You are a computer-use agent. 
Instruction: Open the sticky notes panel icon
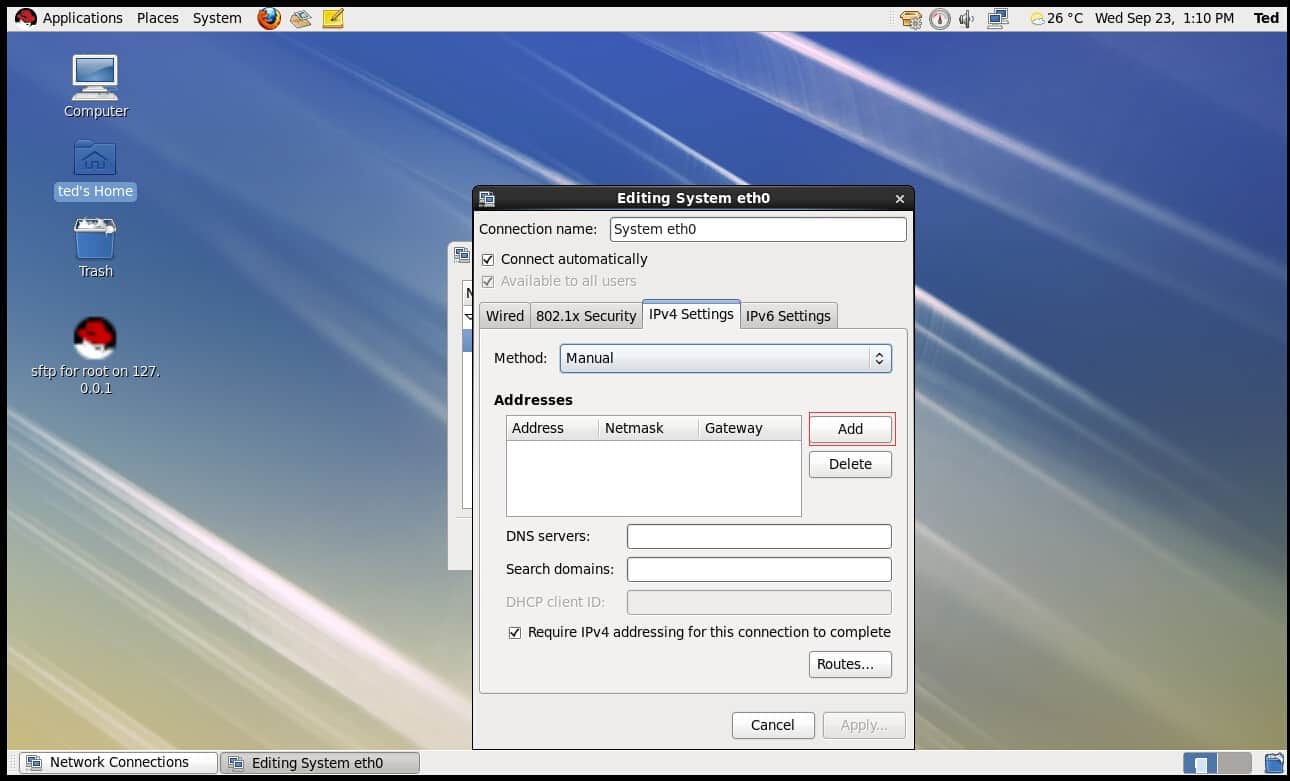333,18
